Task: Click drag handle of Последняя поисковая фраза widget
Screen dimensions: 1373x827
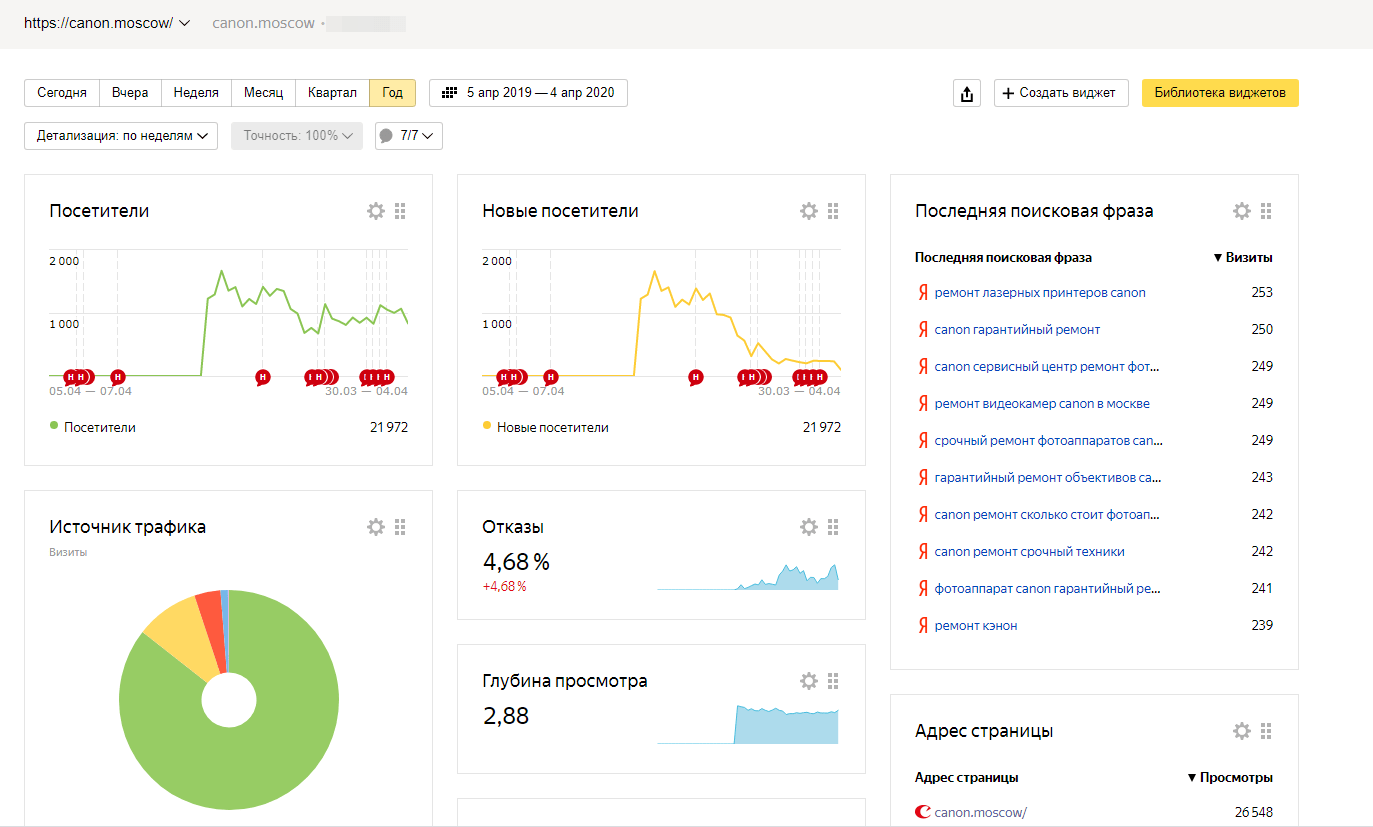Action: click(x=1266, y=211)
